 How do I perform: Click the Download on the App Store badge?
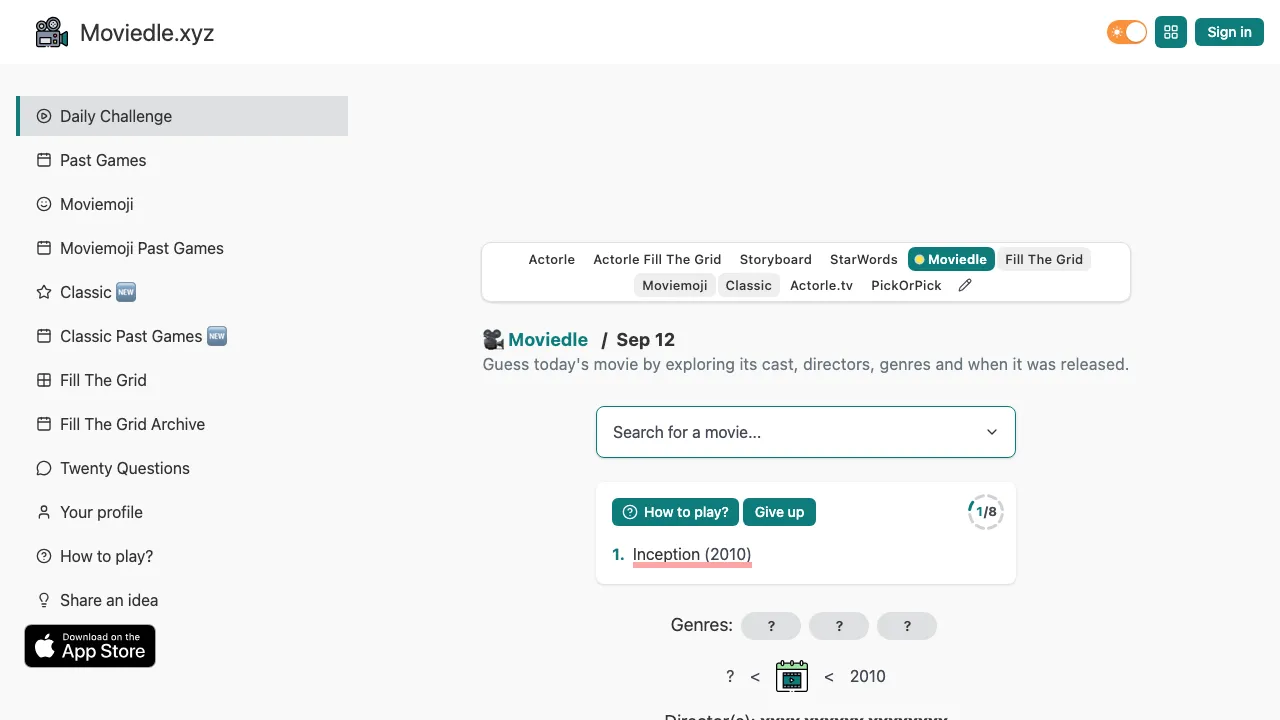coord(90,646)
